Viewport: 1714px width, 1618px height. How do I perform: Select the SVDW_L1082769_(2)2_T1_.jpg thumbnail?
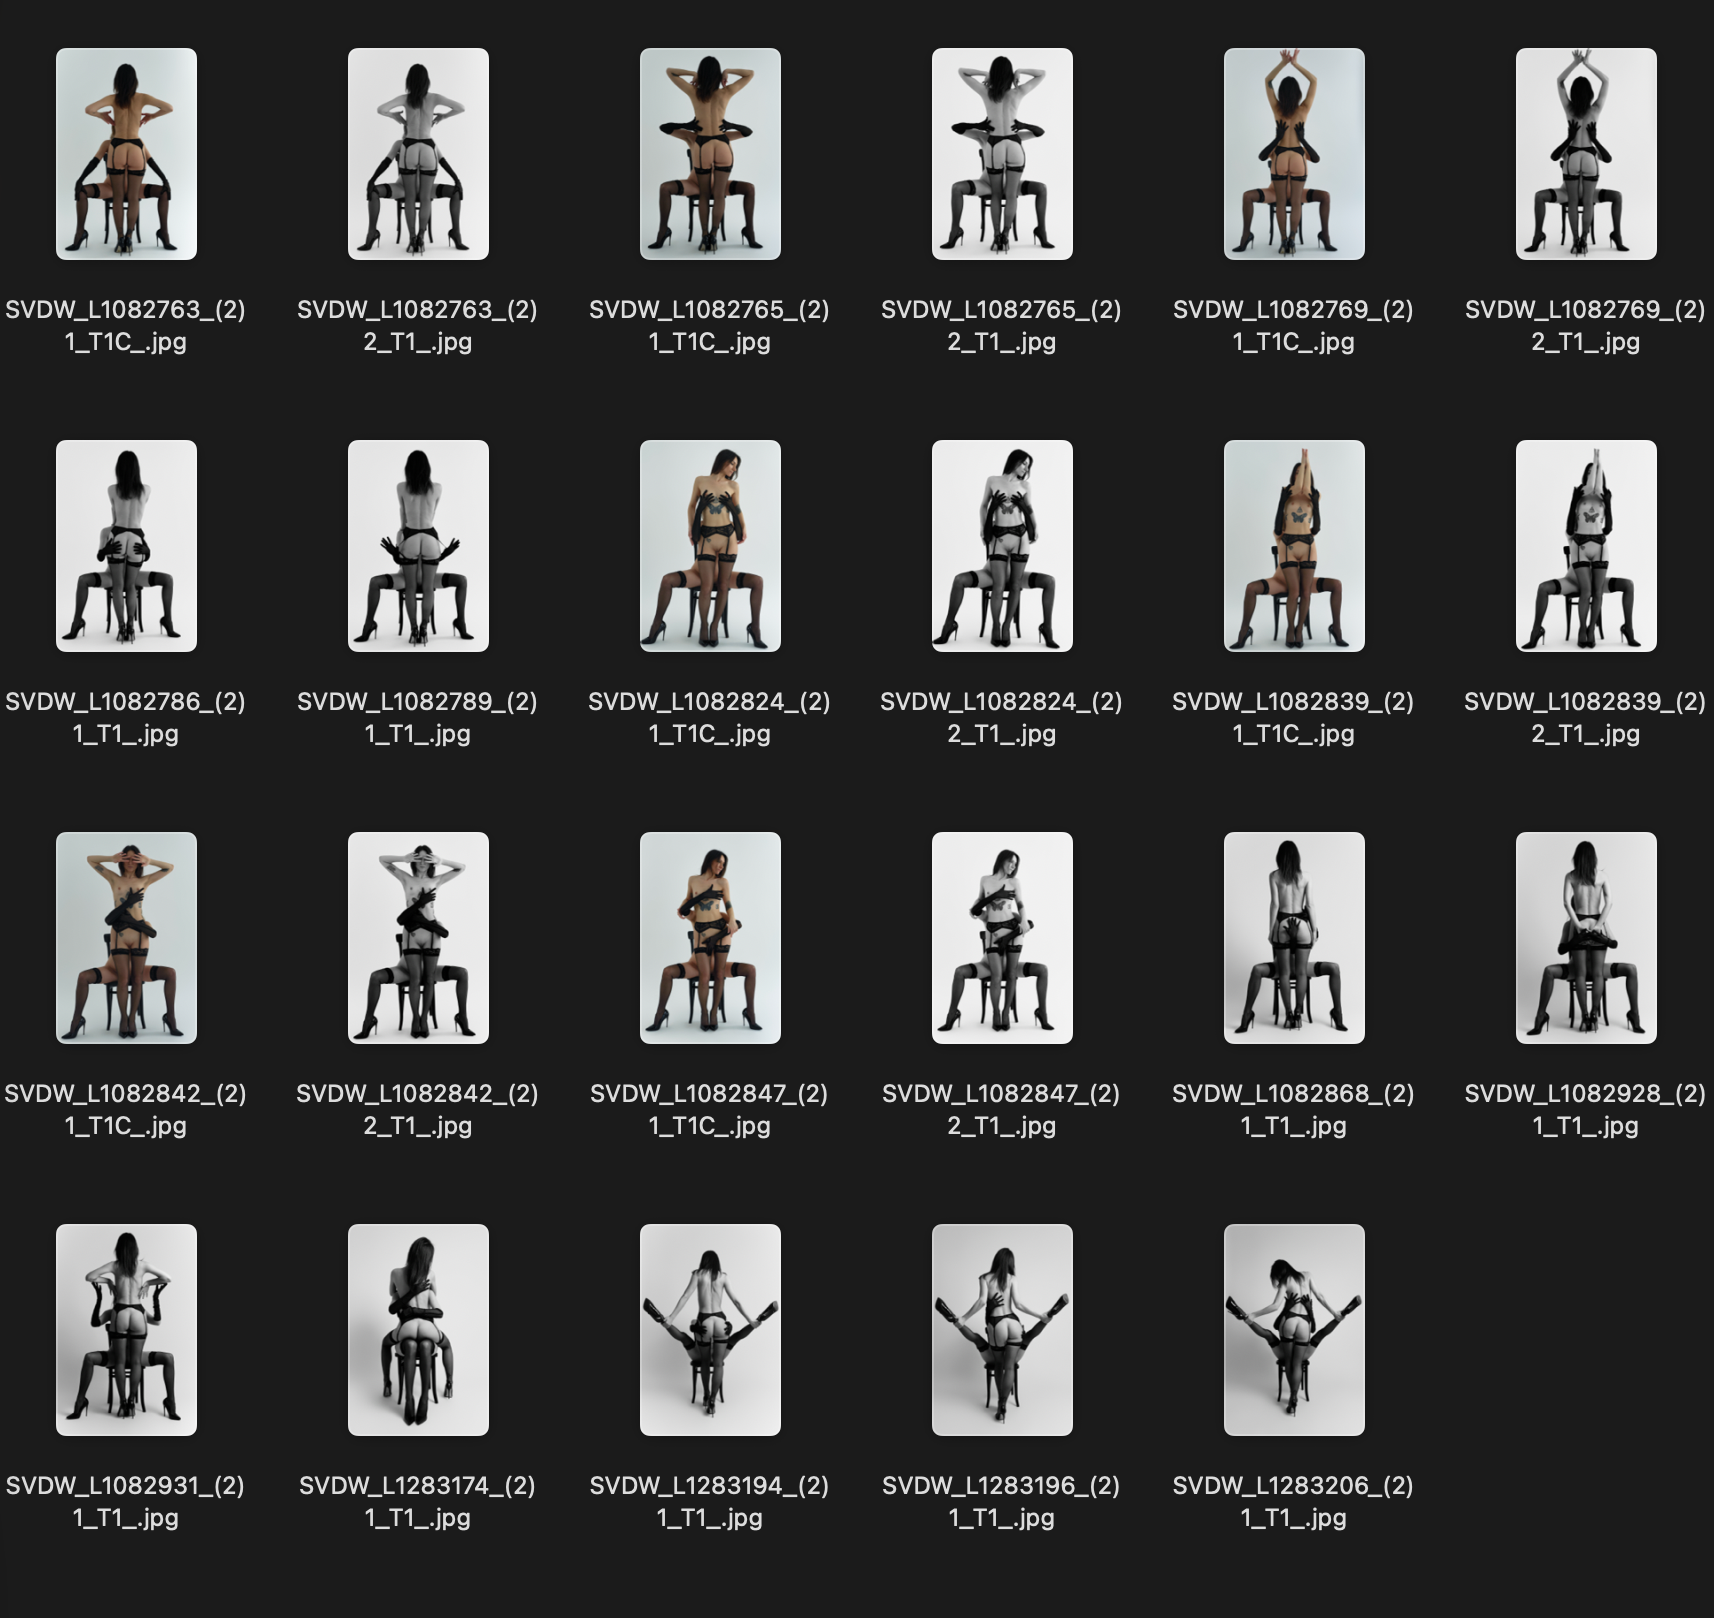tap(1585, 152)
